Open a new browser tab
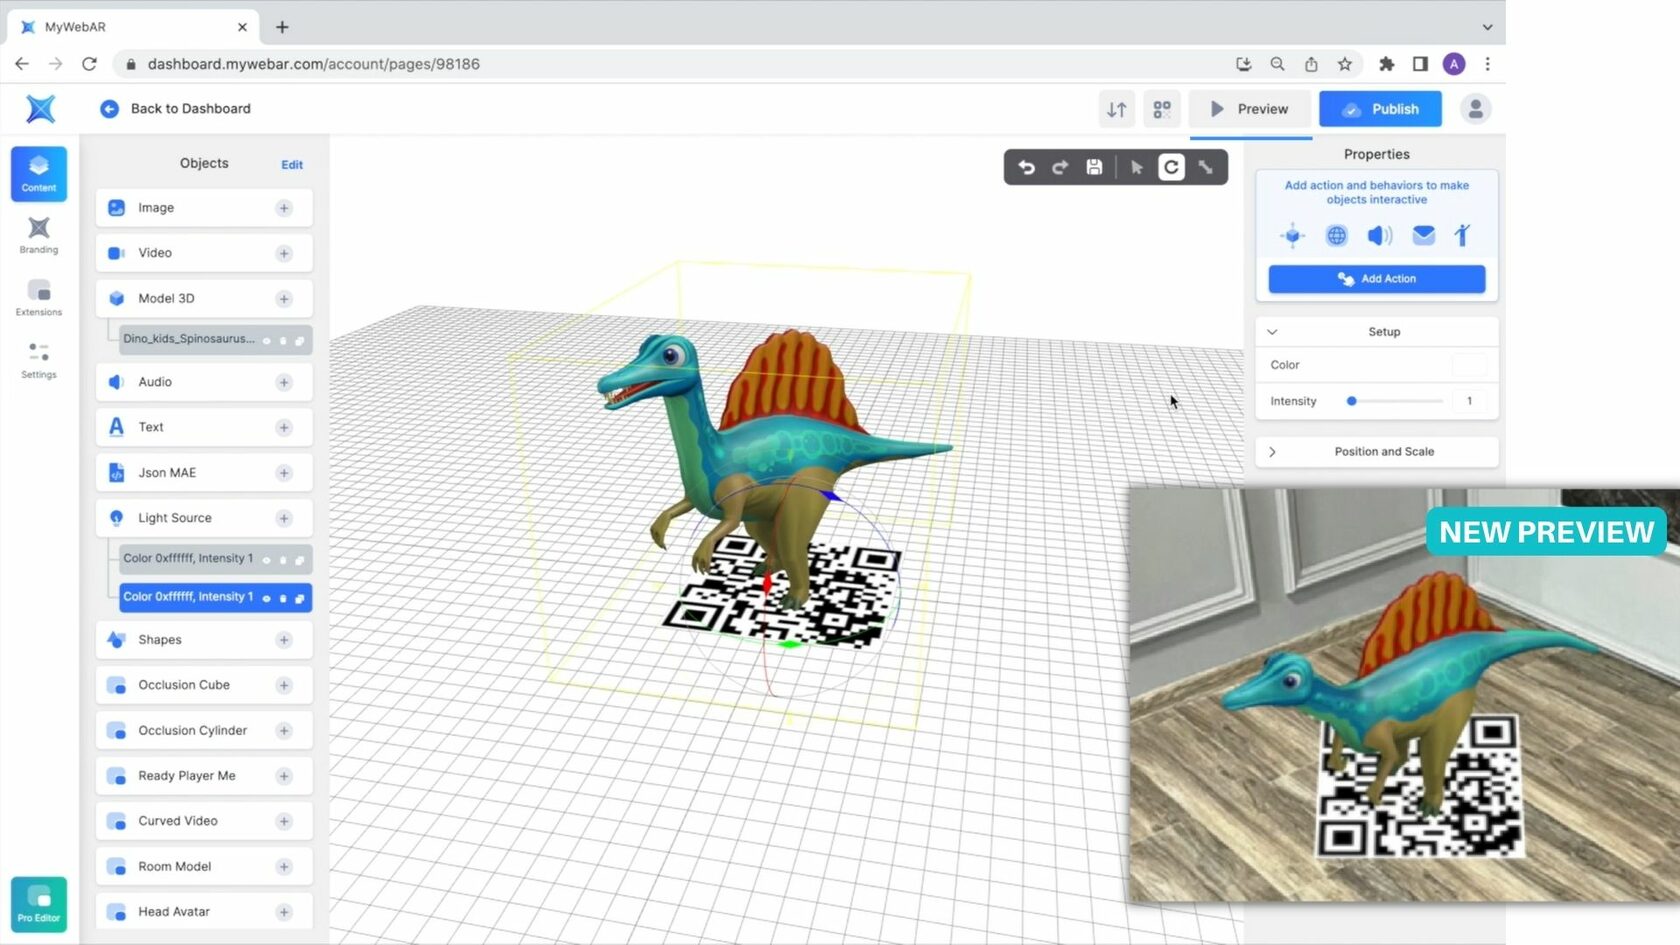 pos(282,27)
